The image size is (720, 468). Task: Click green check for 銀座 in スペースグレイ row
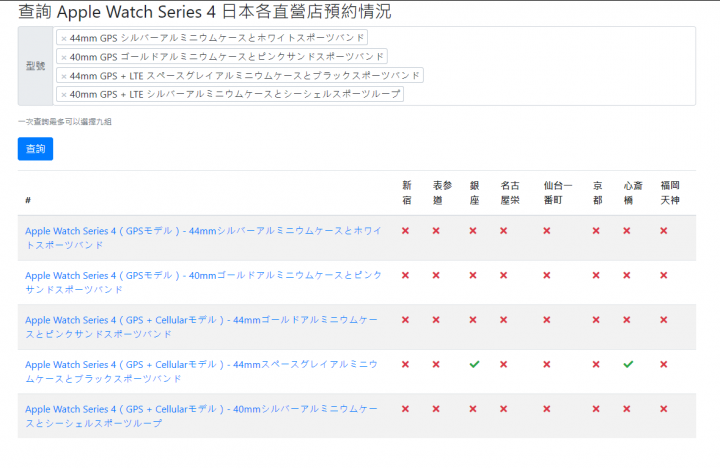(x=474, y=364)
